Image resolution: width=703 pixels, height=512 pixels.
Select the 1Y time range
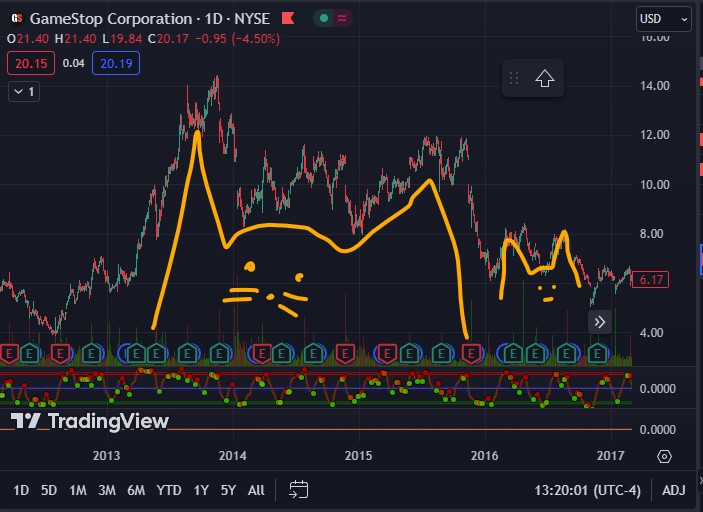(201, 489)
